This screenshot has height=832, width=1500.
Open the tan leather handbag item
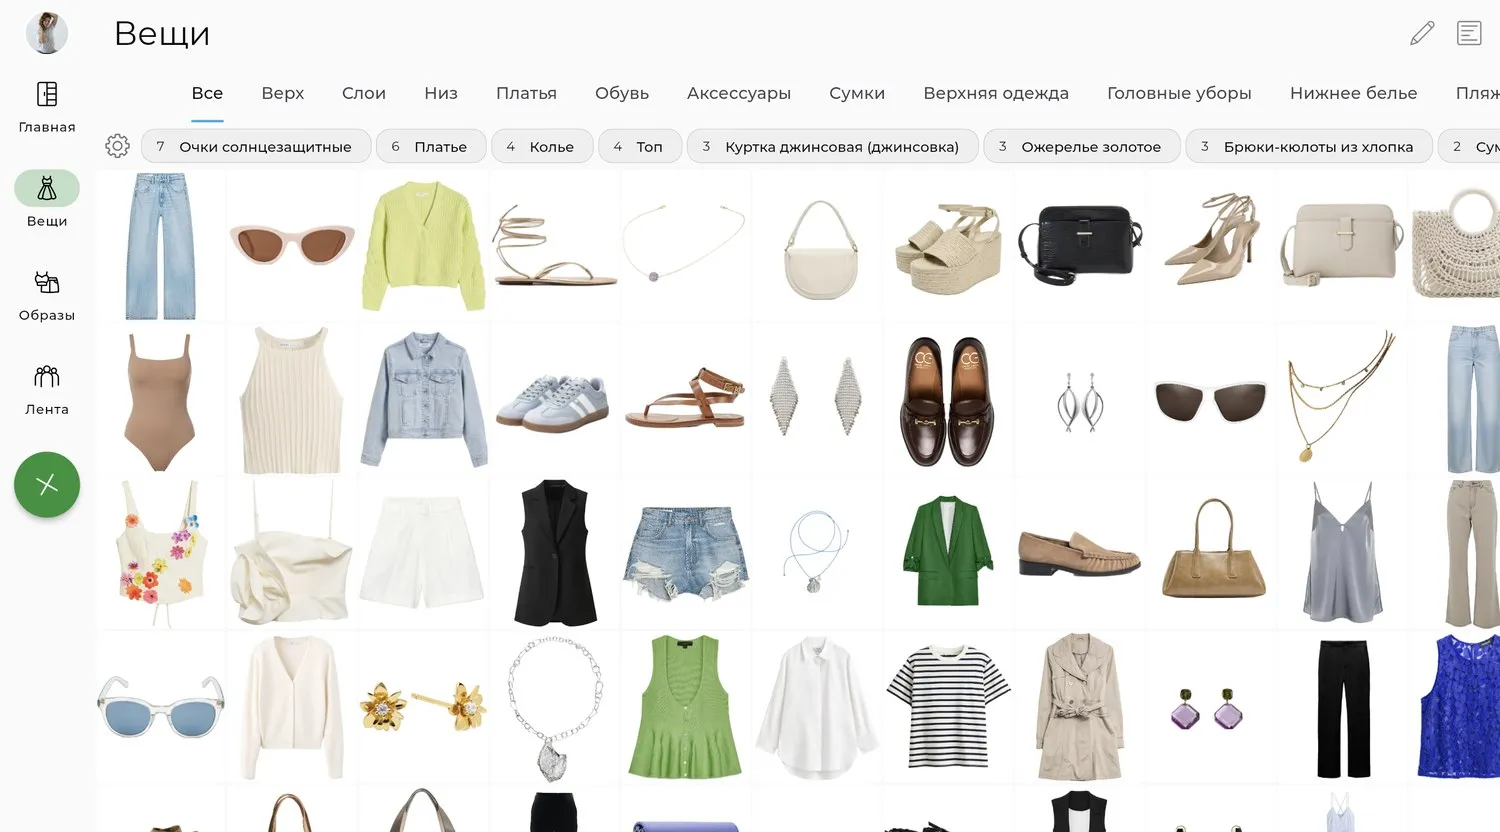click(1212, 549)
